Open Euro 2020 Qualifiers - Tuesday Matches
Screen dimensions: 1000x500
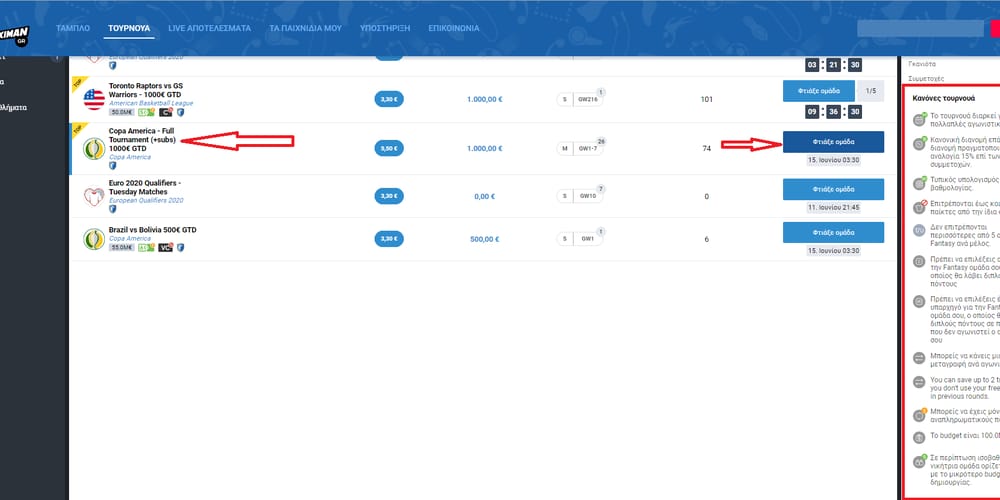pyautogui.click(x=145, y=188)
